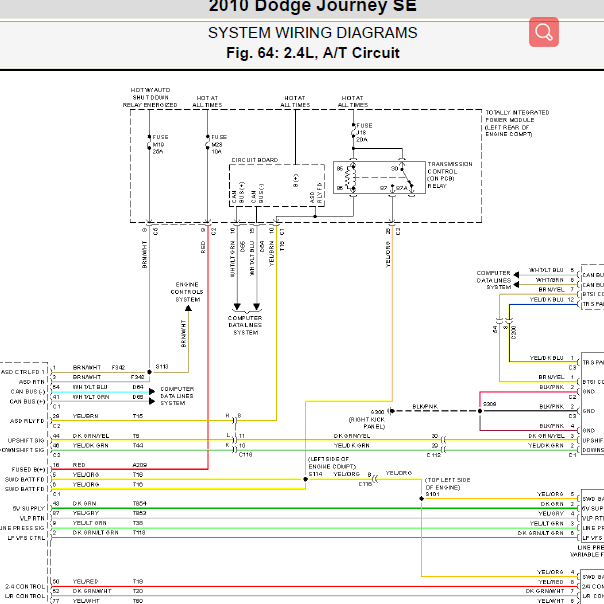This screenshot has width=604, height=604.
Task: Click the 'S114' splice label
Action: 315,474
